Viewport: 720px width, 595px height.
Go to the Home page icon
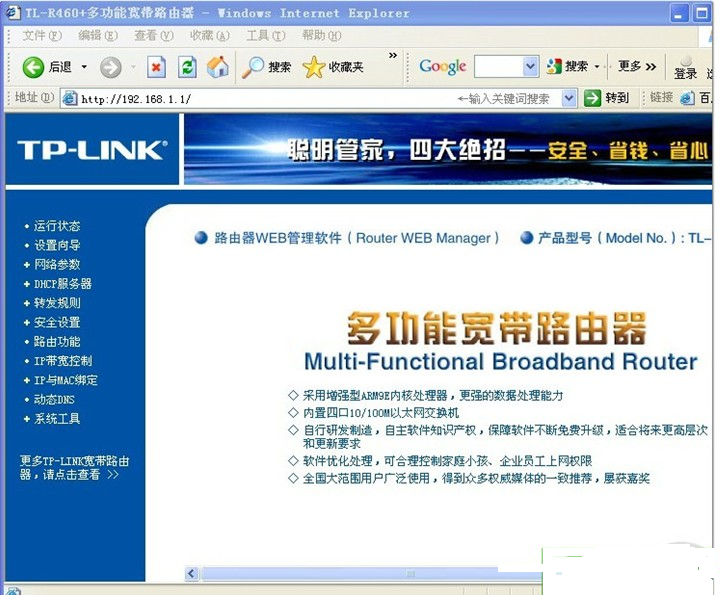coord(217,67)
